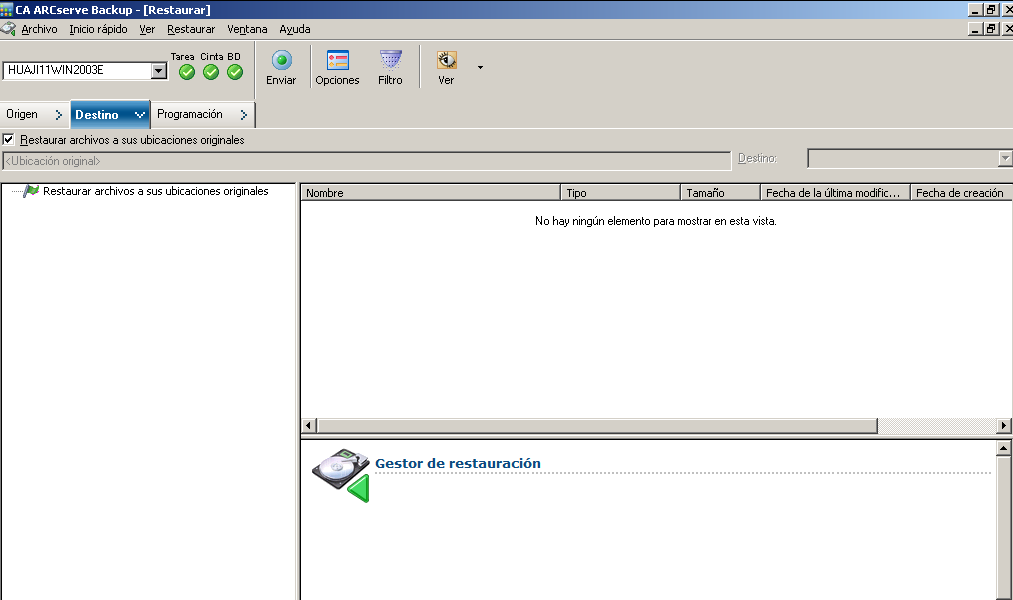Select the restore to original locations tree item
1013x600 pixels.
click(x=155, y=191)
